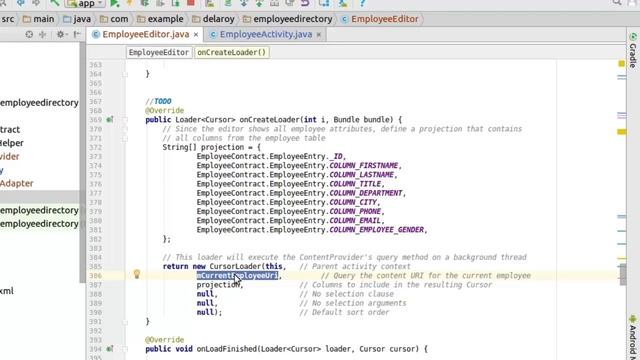Click EmployeeEditor editor breadcrumb

pos(159,52)
